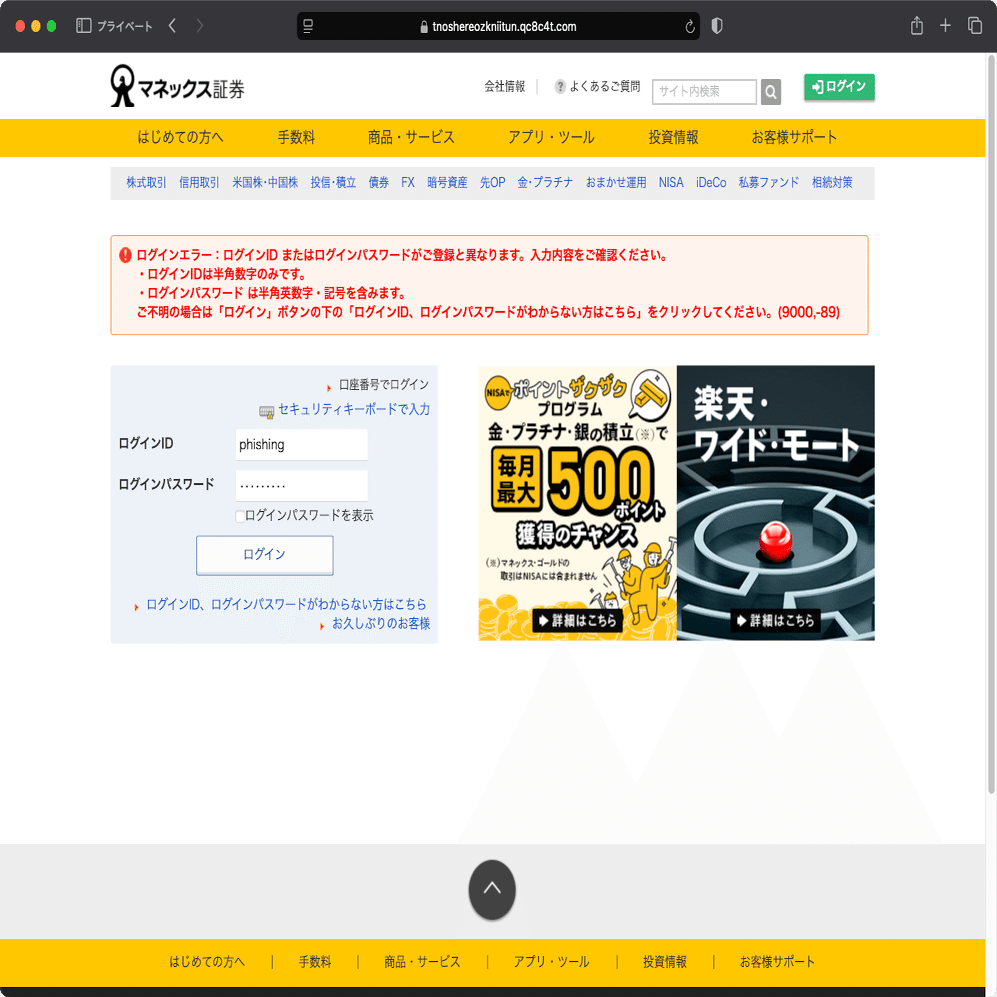Open the アプリ・ツール navigation menu
The height and width of the screenshot is (997, 997).
(x=551, y=138)
